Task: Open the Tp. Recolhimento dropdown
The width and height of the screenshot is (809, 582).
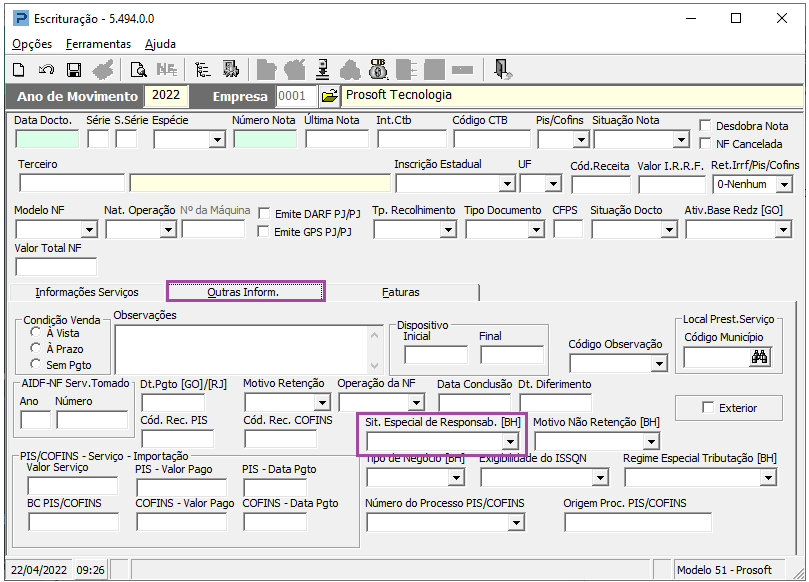Action: (x=448, y=229)
